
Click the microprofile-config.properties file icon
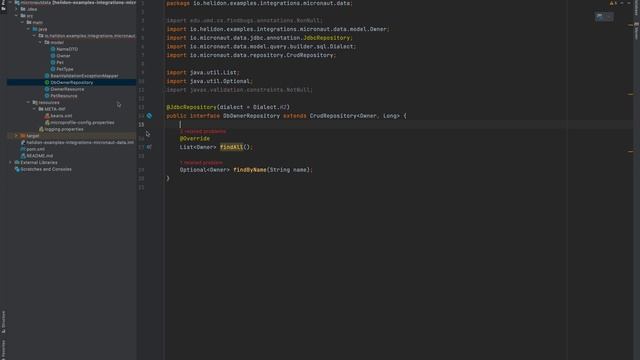pyautogui.click(x=47, y=122)
